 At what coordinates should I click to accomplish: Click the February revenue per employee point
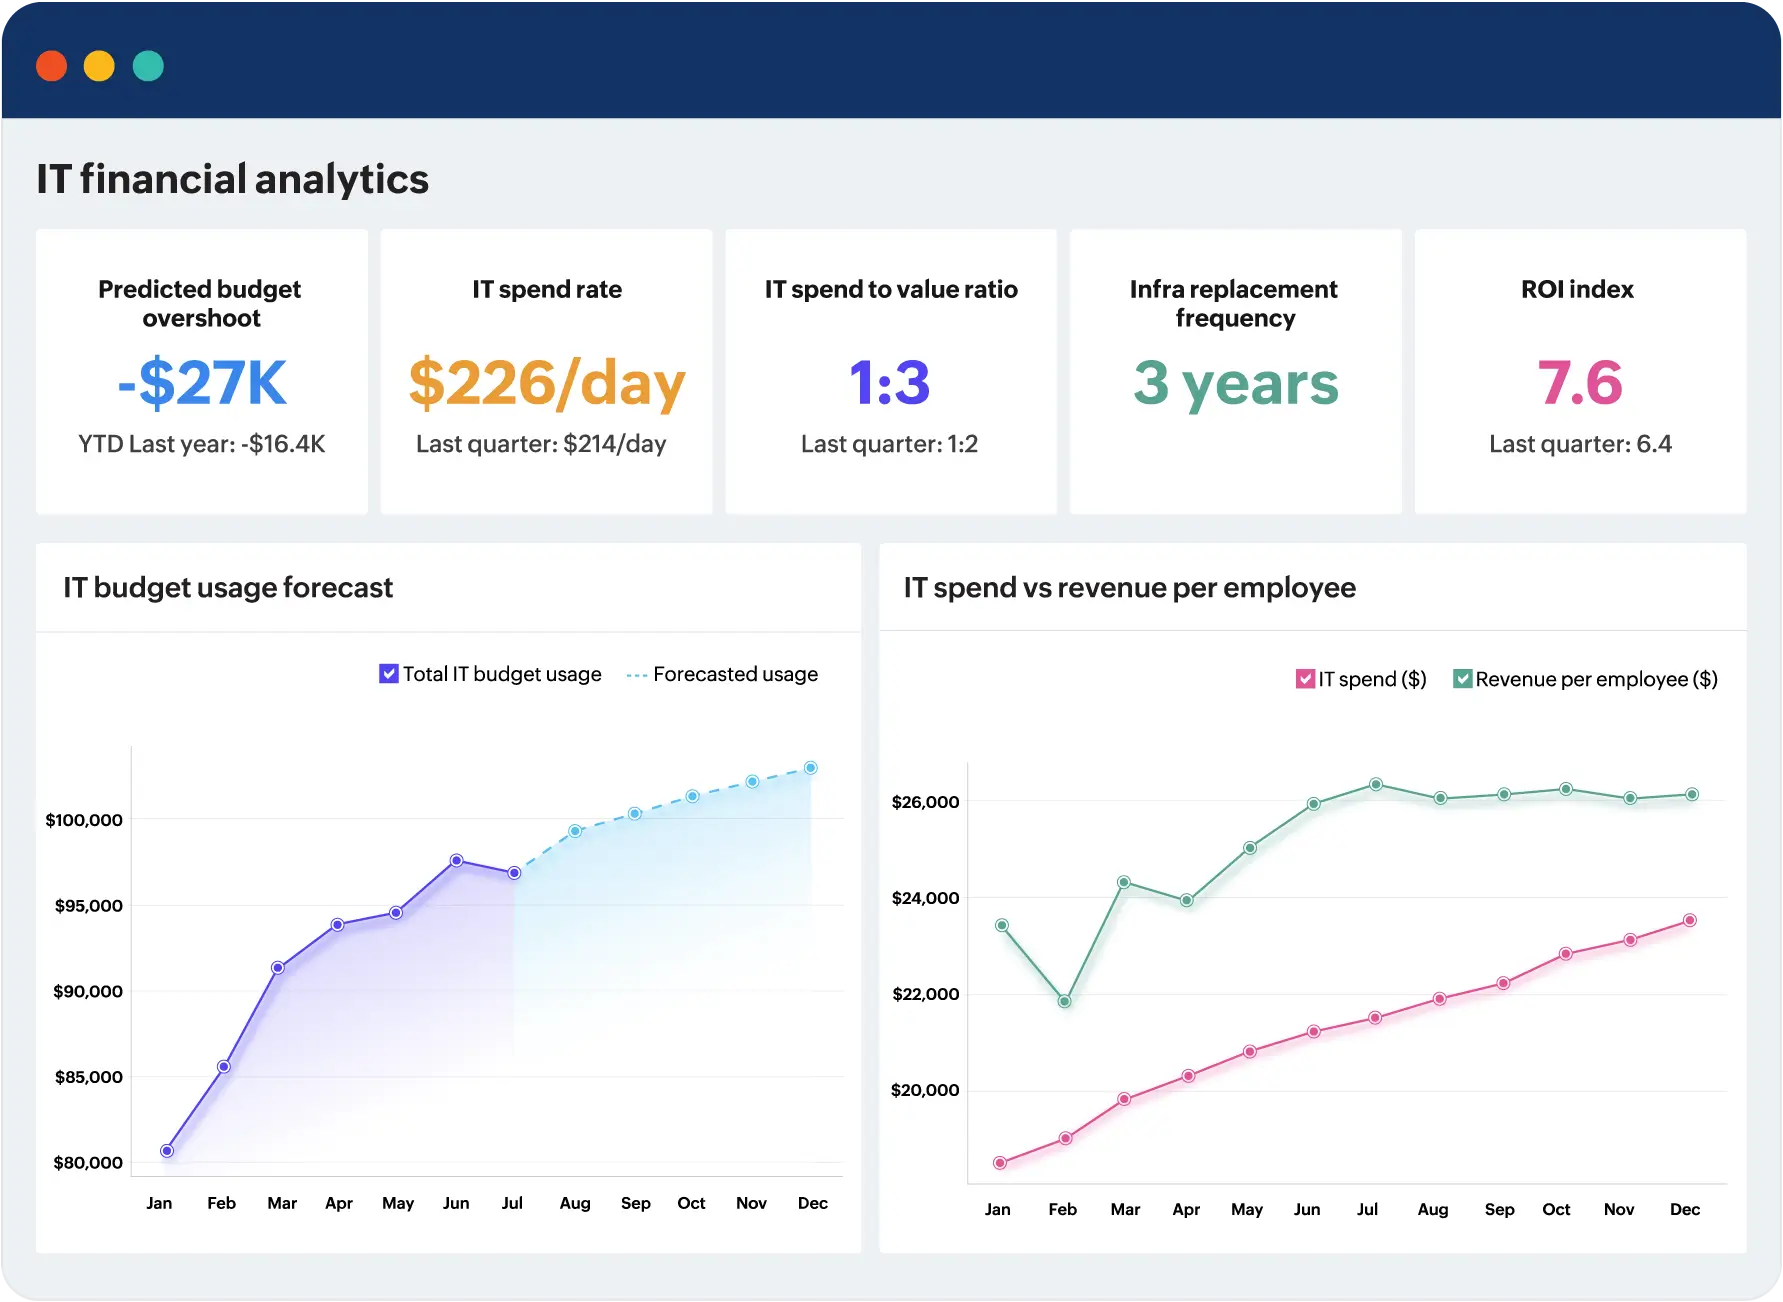[x=1064, y=1001]
